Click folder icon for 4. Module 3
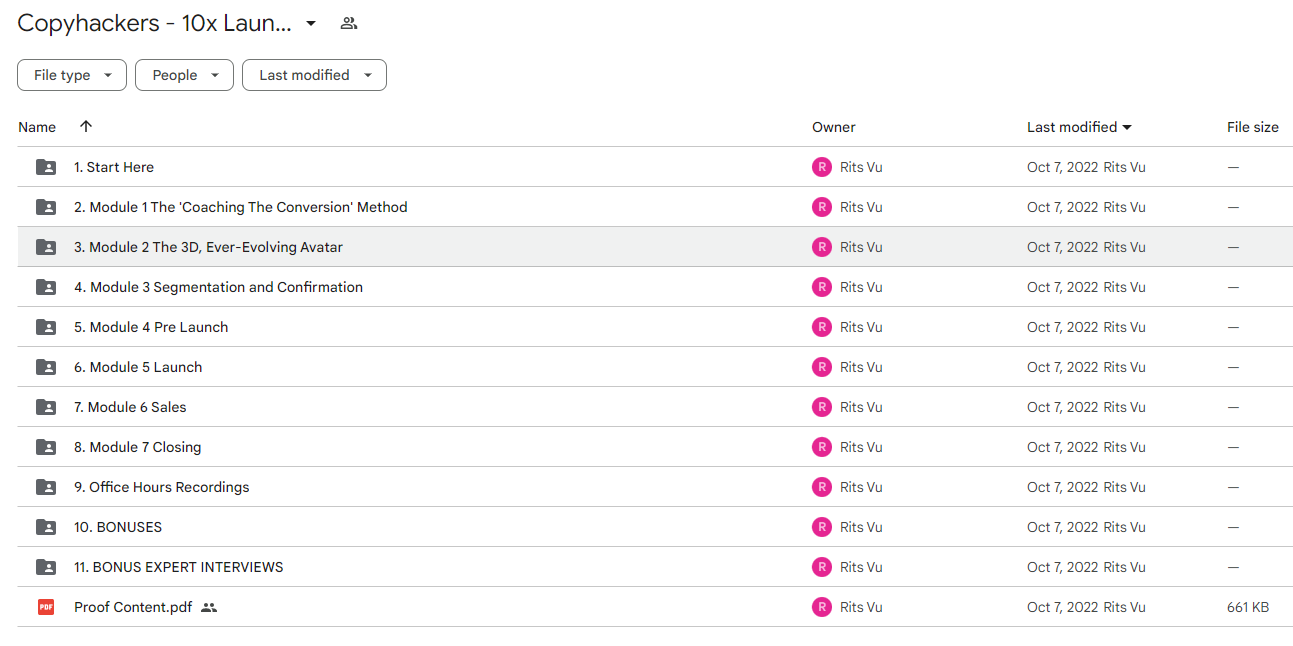1293x646 pixels. click(46, 287)
